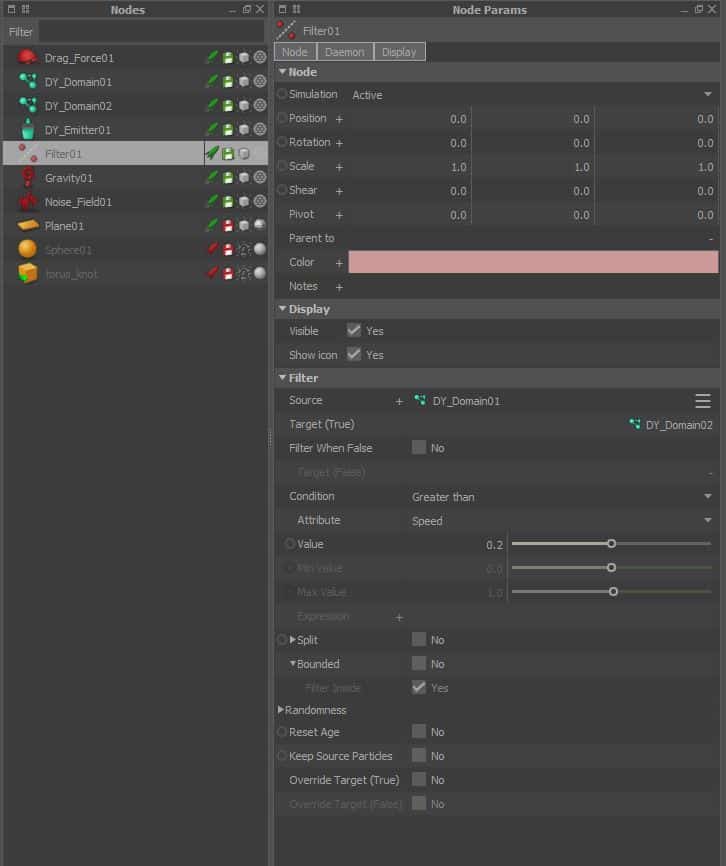Enable the Keep Source Particles checkbox
The image size is (726, 866).
(419, 756)
